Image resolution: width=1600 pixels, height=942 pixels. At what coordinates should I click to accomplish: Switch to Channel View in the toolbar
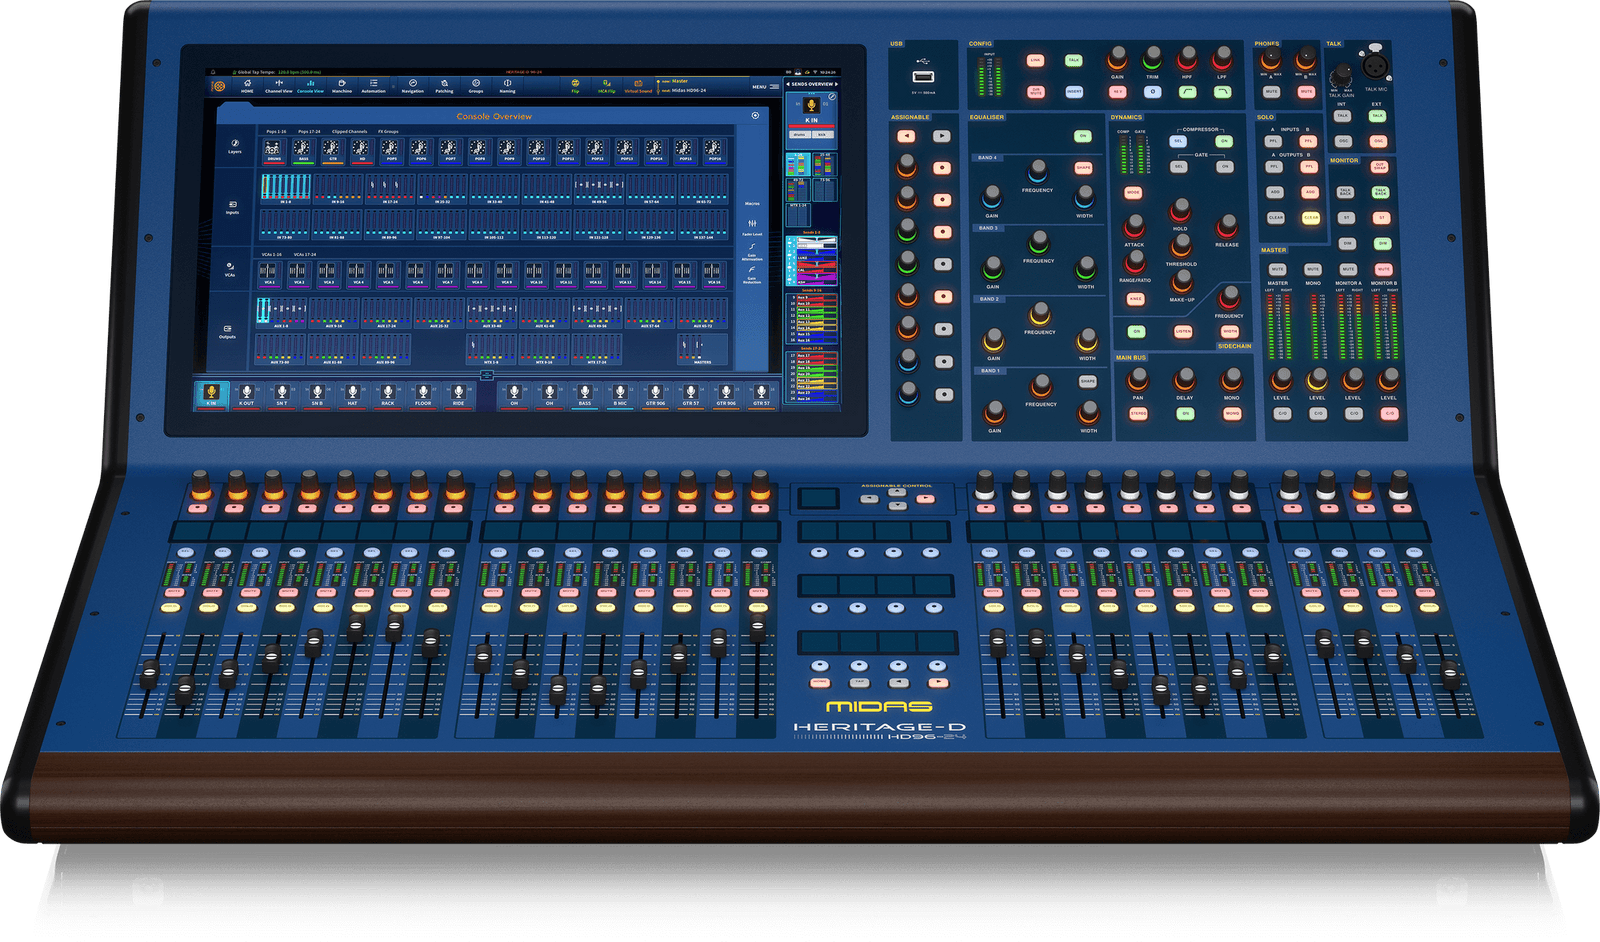pos(278,86)
